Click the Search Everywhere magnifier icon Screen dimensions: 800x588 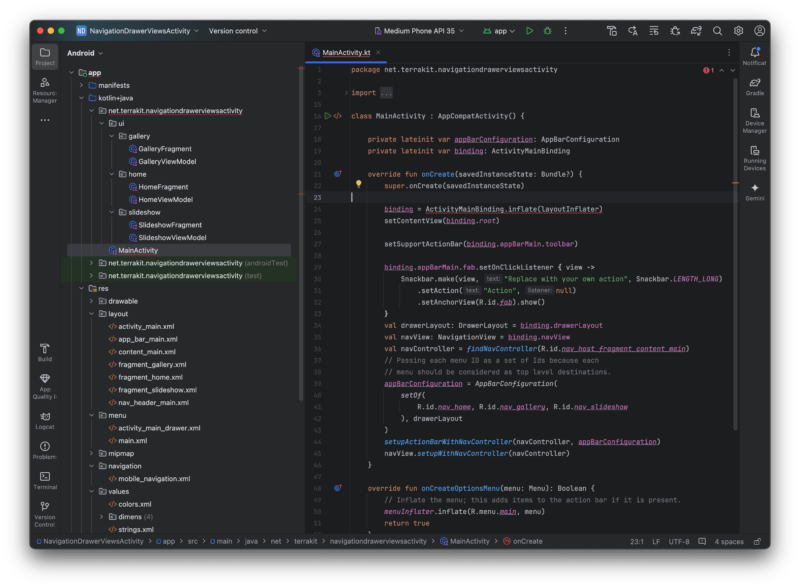click(x=718, y=31)
